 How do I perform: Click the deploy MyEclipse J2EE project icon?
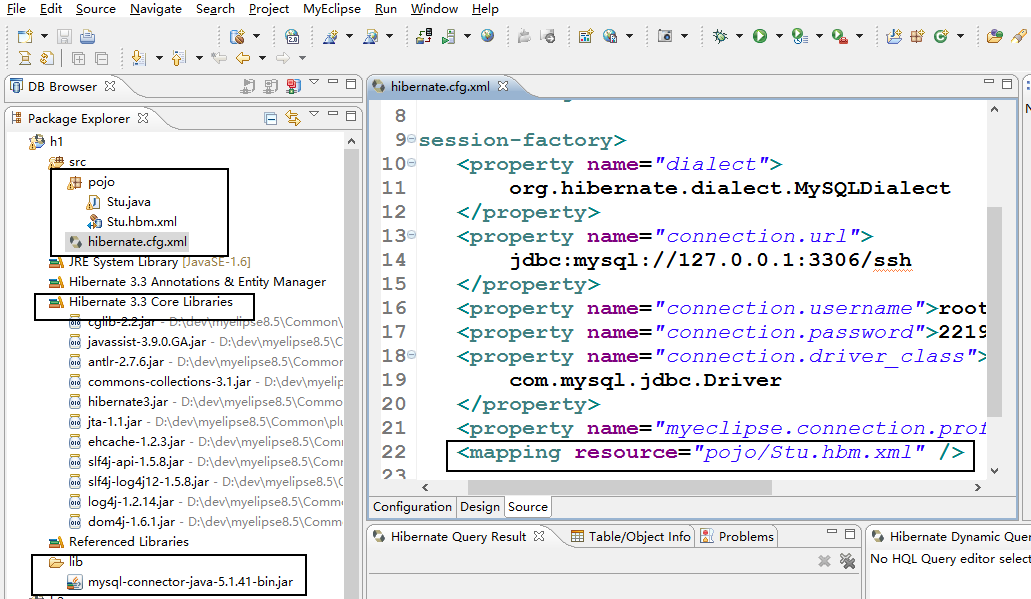[x=424, y=36]
